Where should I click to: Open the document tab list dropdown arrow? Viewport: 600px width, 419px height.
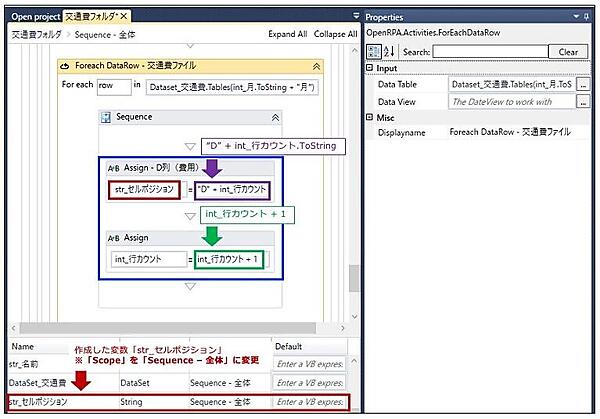click(x=356, y=16)
